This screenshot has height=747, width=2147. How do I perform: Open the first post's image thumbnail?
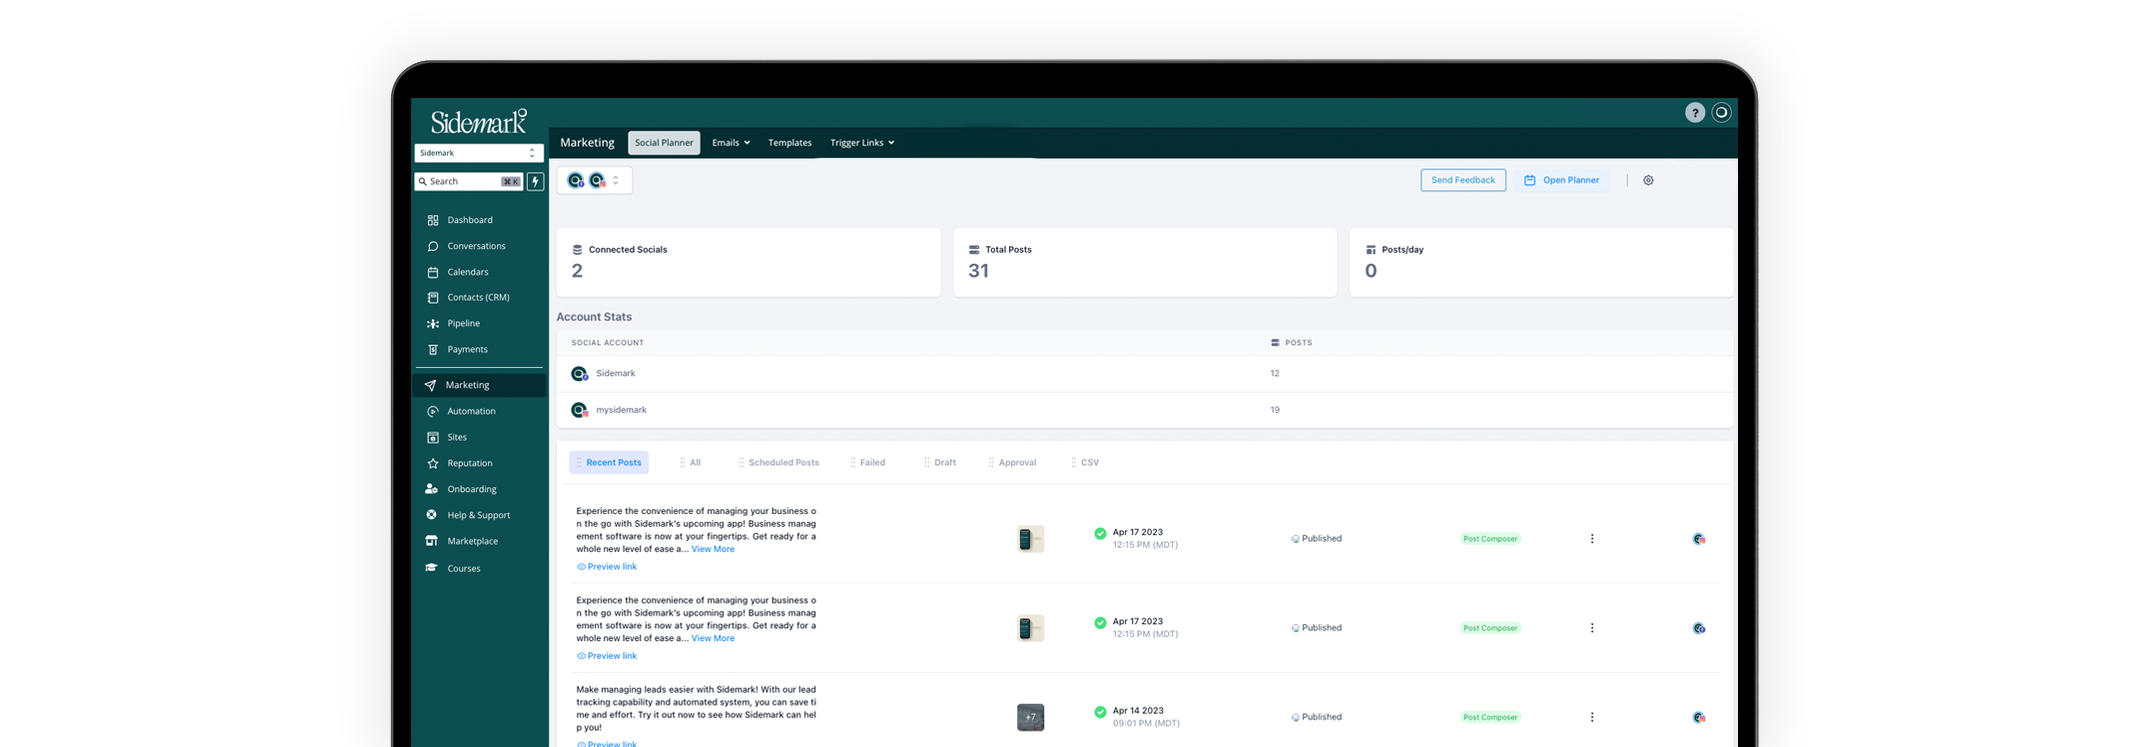coord(1030,539)
